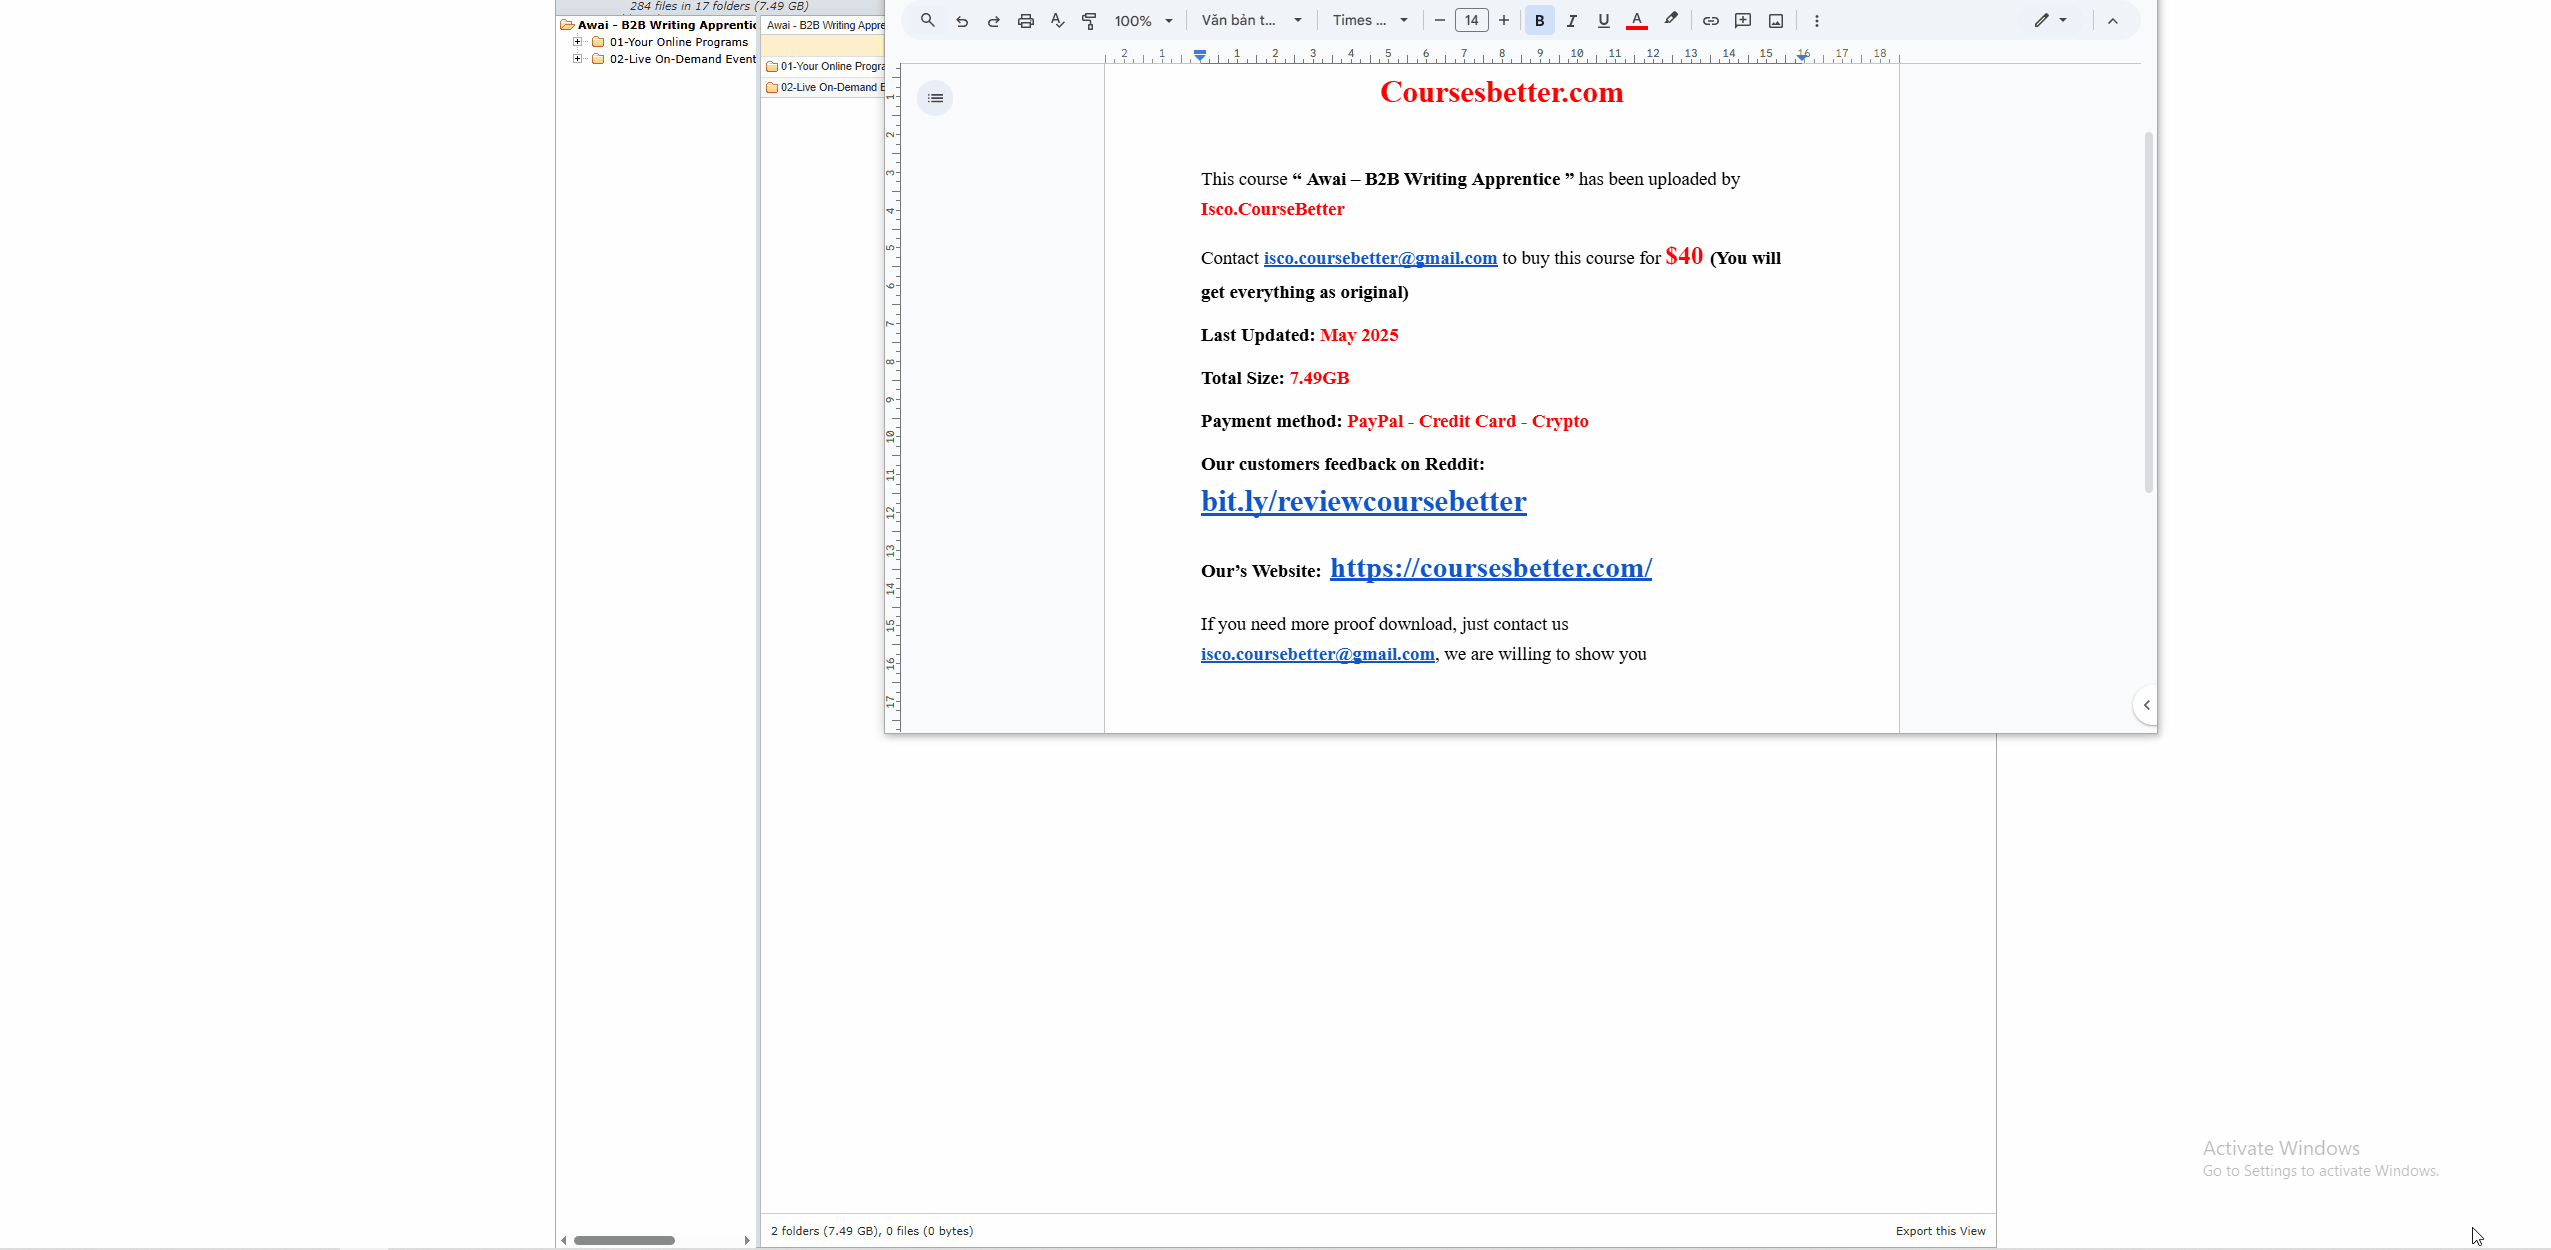Open the text color picker
The image size is (2551, 1250).
1636,20
